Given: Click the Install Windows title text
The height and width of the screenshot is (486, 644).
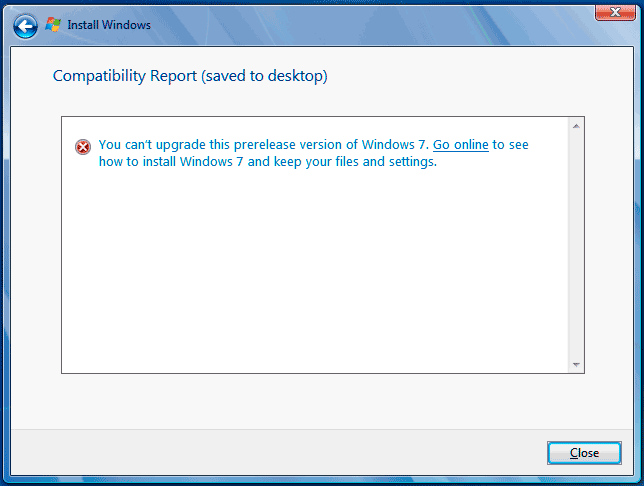Looking at the screenshot, I should [x=109, y=25].
